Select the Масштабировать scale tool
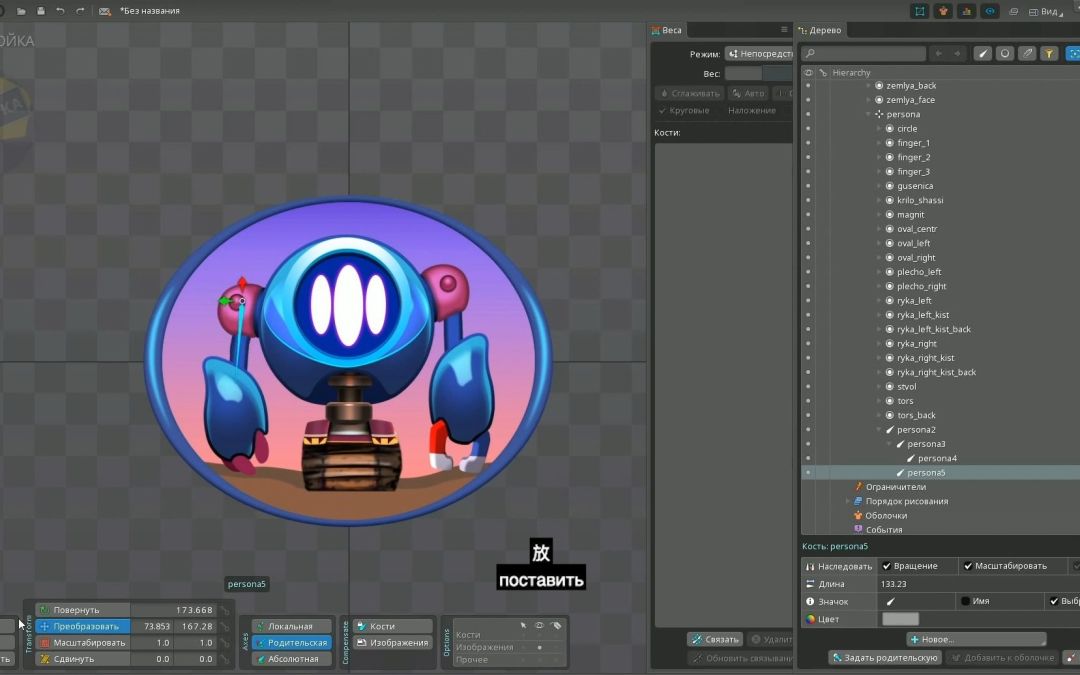1080x675 pixels. (82, 643)
